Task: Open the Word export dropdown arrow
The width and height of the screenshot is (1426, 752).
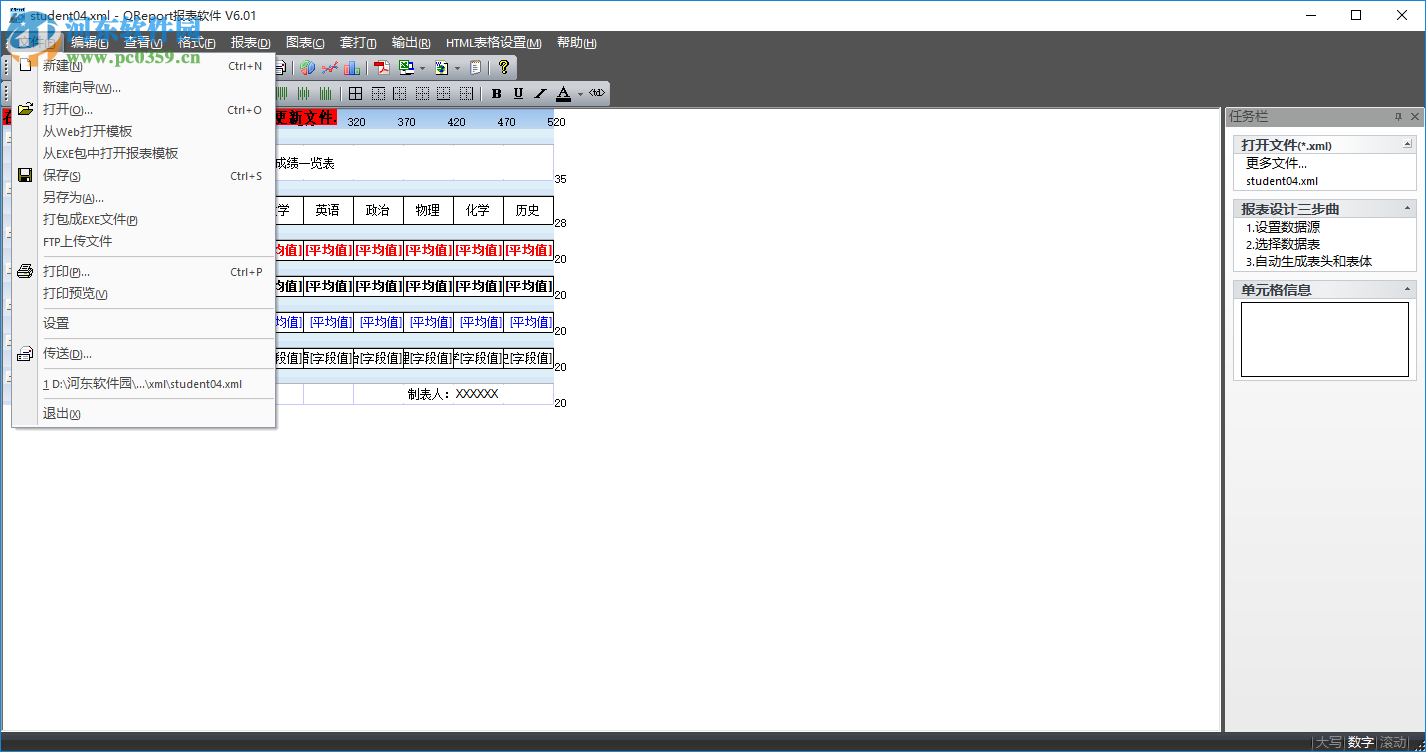Action: click(457, 68)
